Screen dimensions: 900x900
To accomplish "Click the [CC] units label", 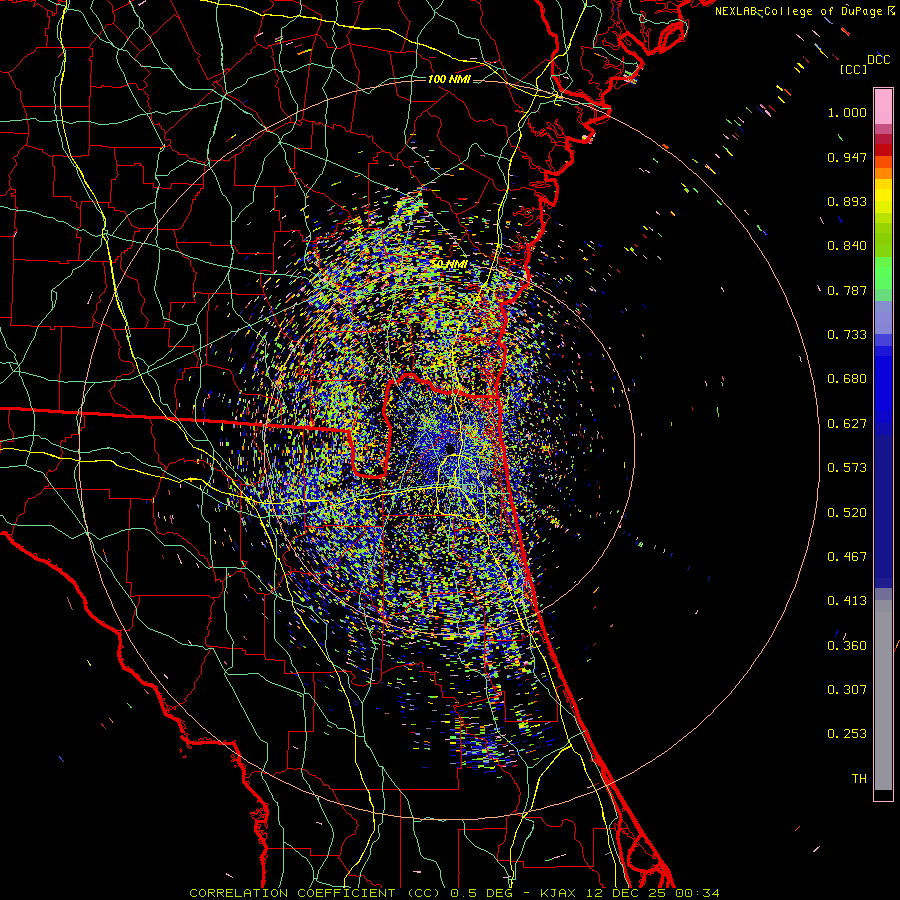I will pos(853,69).
